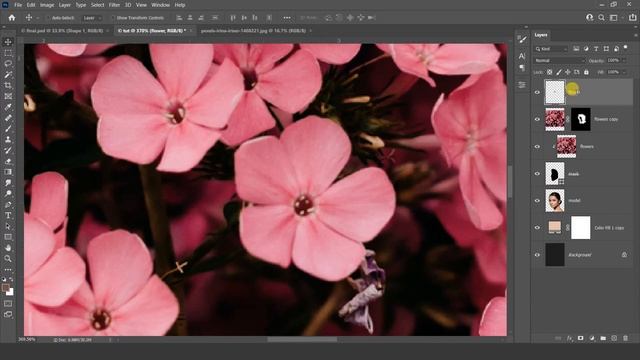Image resolution: width=640 pixels, height=360 pixels.
Task: Open the Window menu
Action: coord(160,5)
